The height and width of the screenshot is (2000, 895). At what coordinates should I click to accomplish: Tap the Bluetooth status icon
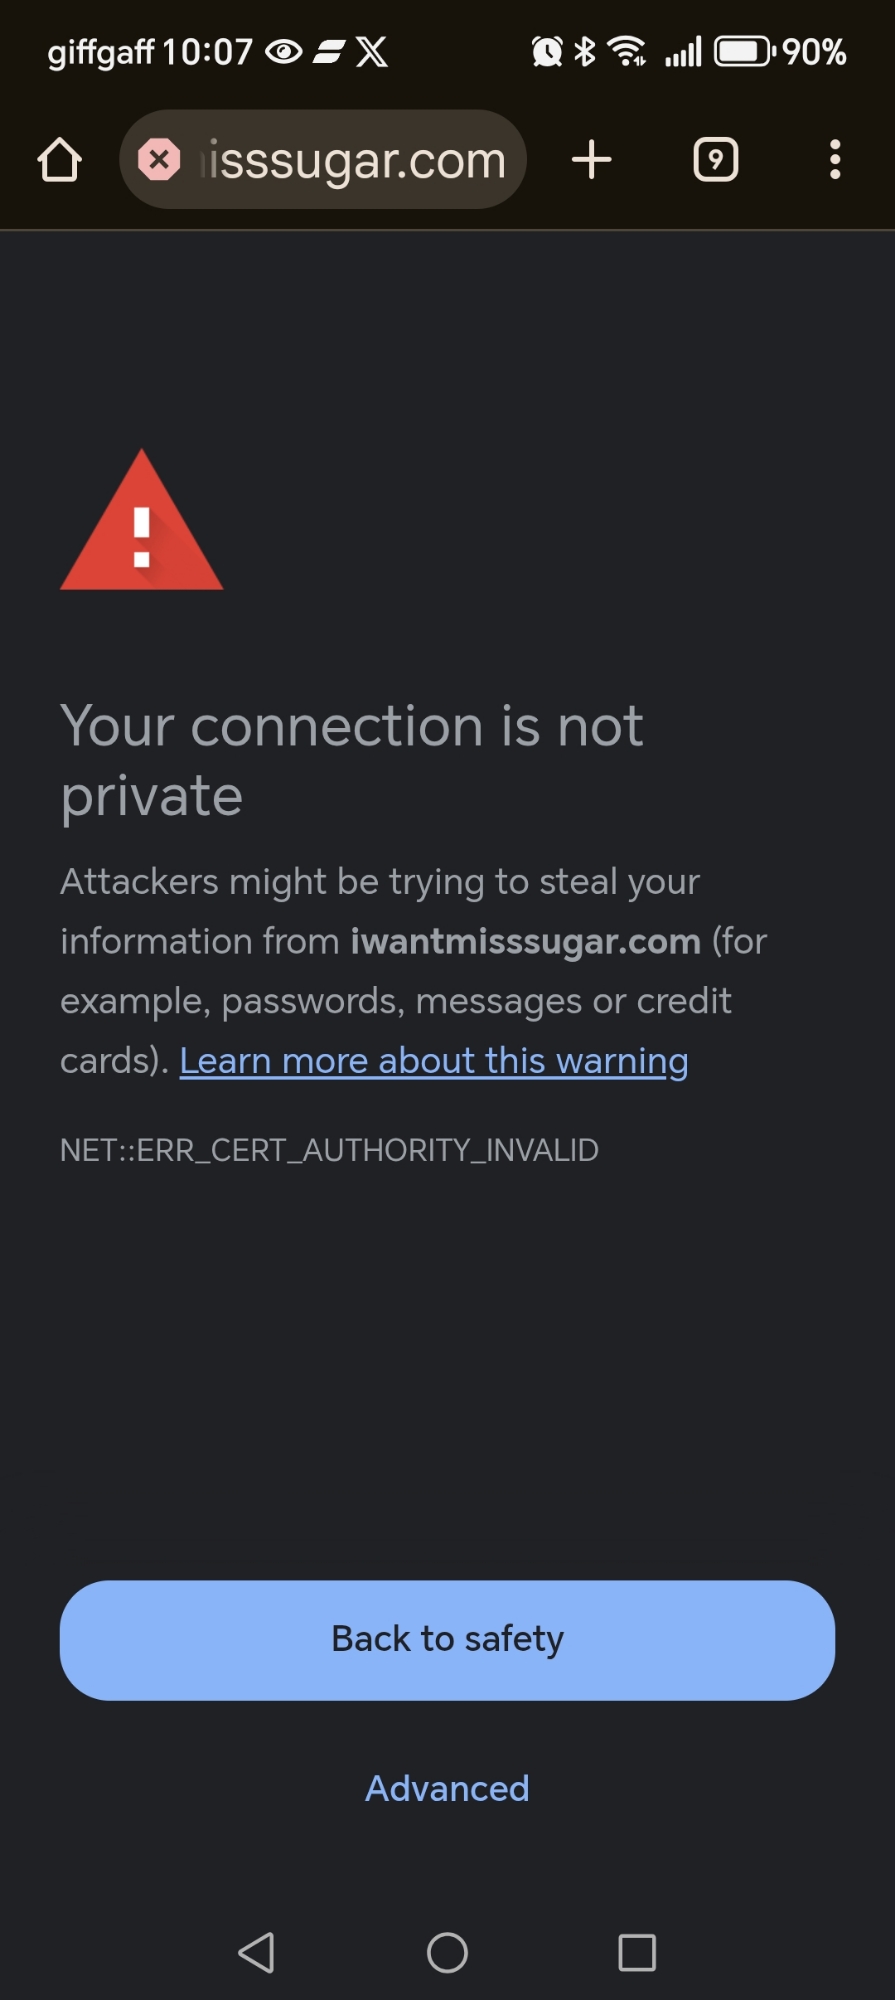585,51
